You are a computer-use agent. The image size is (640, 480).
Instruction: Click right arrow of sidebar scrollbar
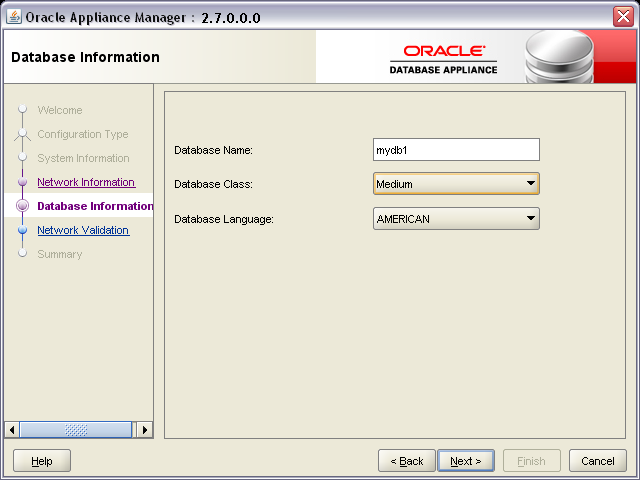(145, 430)
